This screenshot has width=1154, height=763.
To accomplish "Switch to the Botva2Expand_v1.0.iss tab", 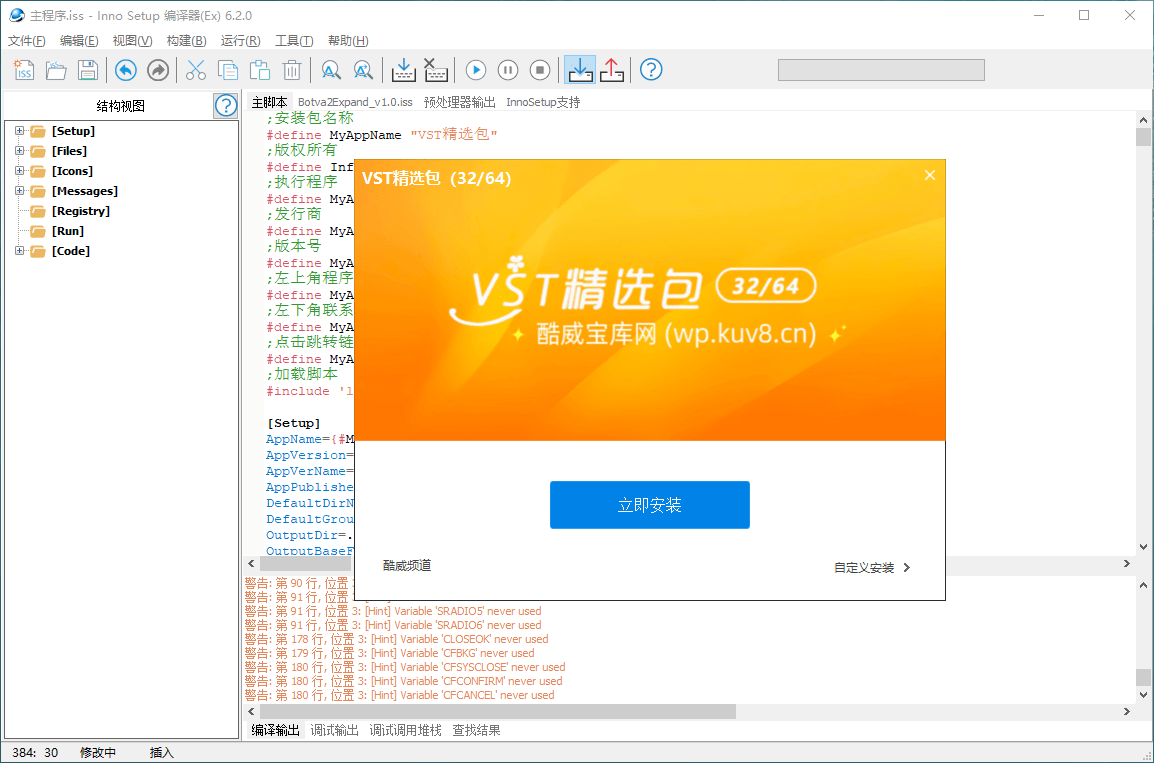I will point(355,102).
